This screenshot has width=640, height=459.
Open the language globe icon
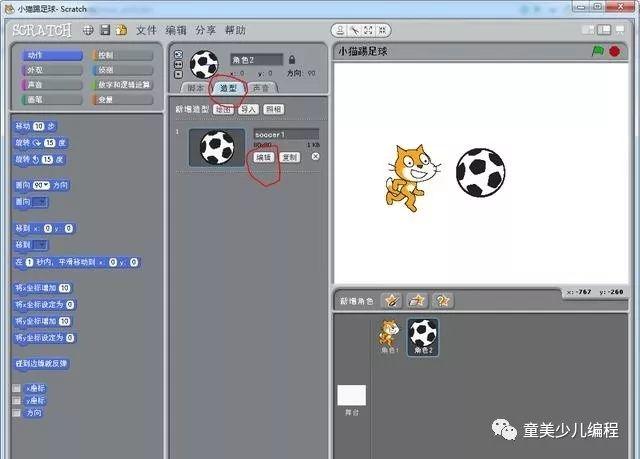coord(88,30)
